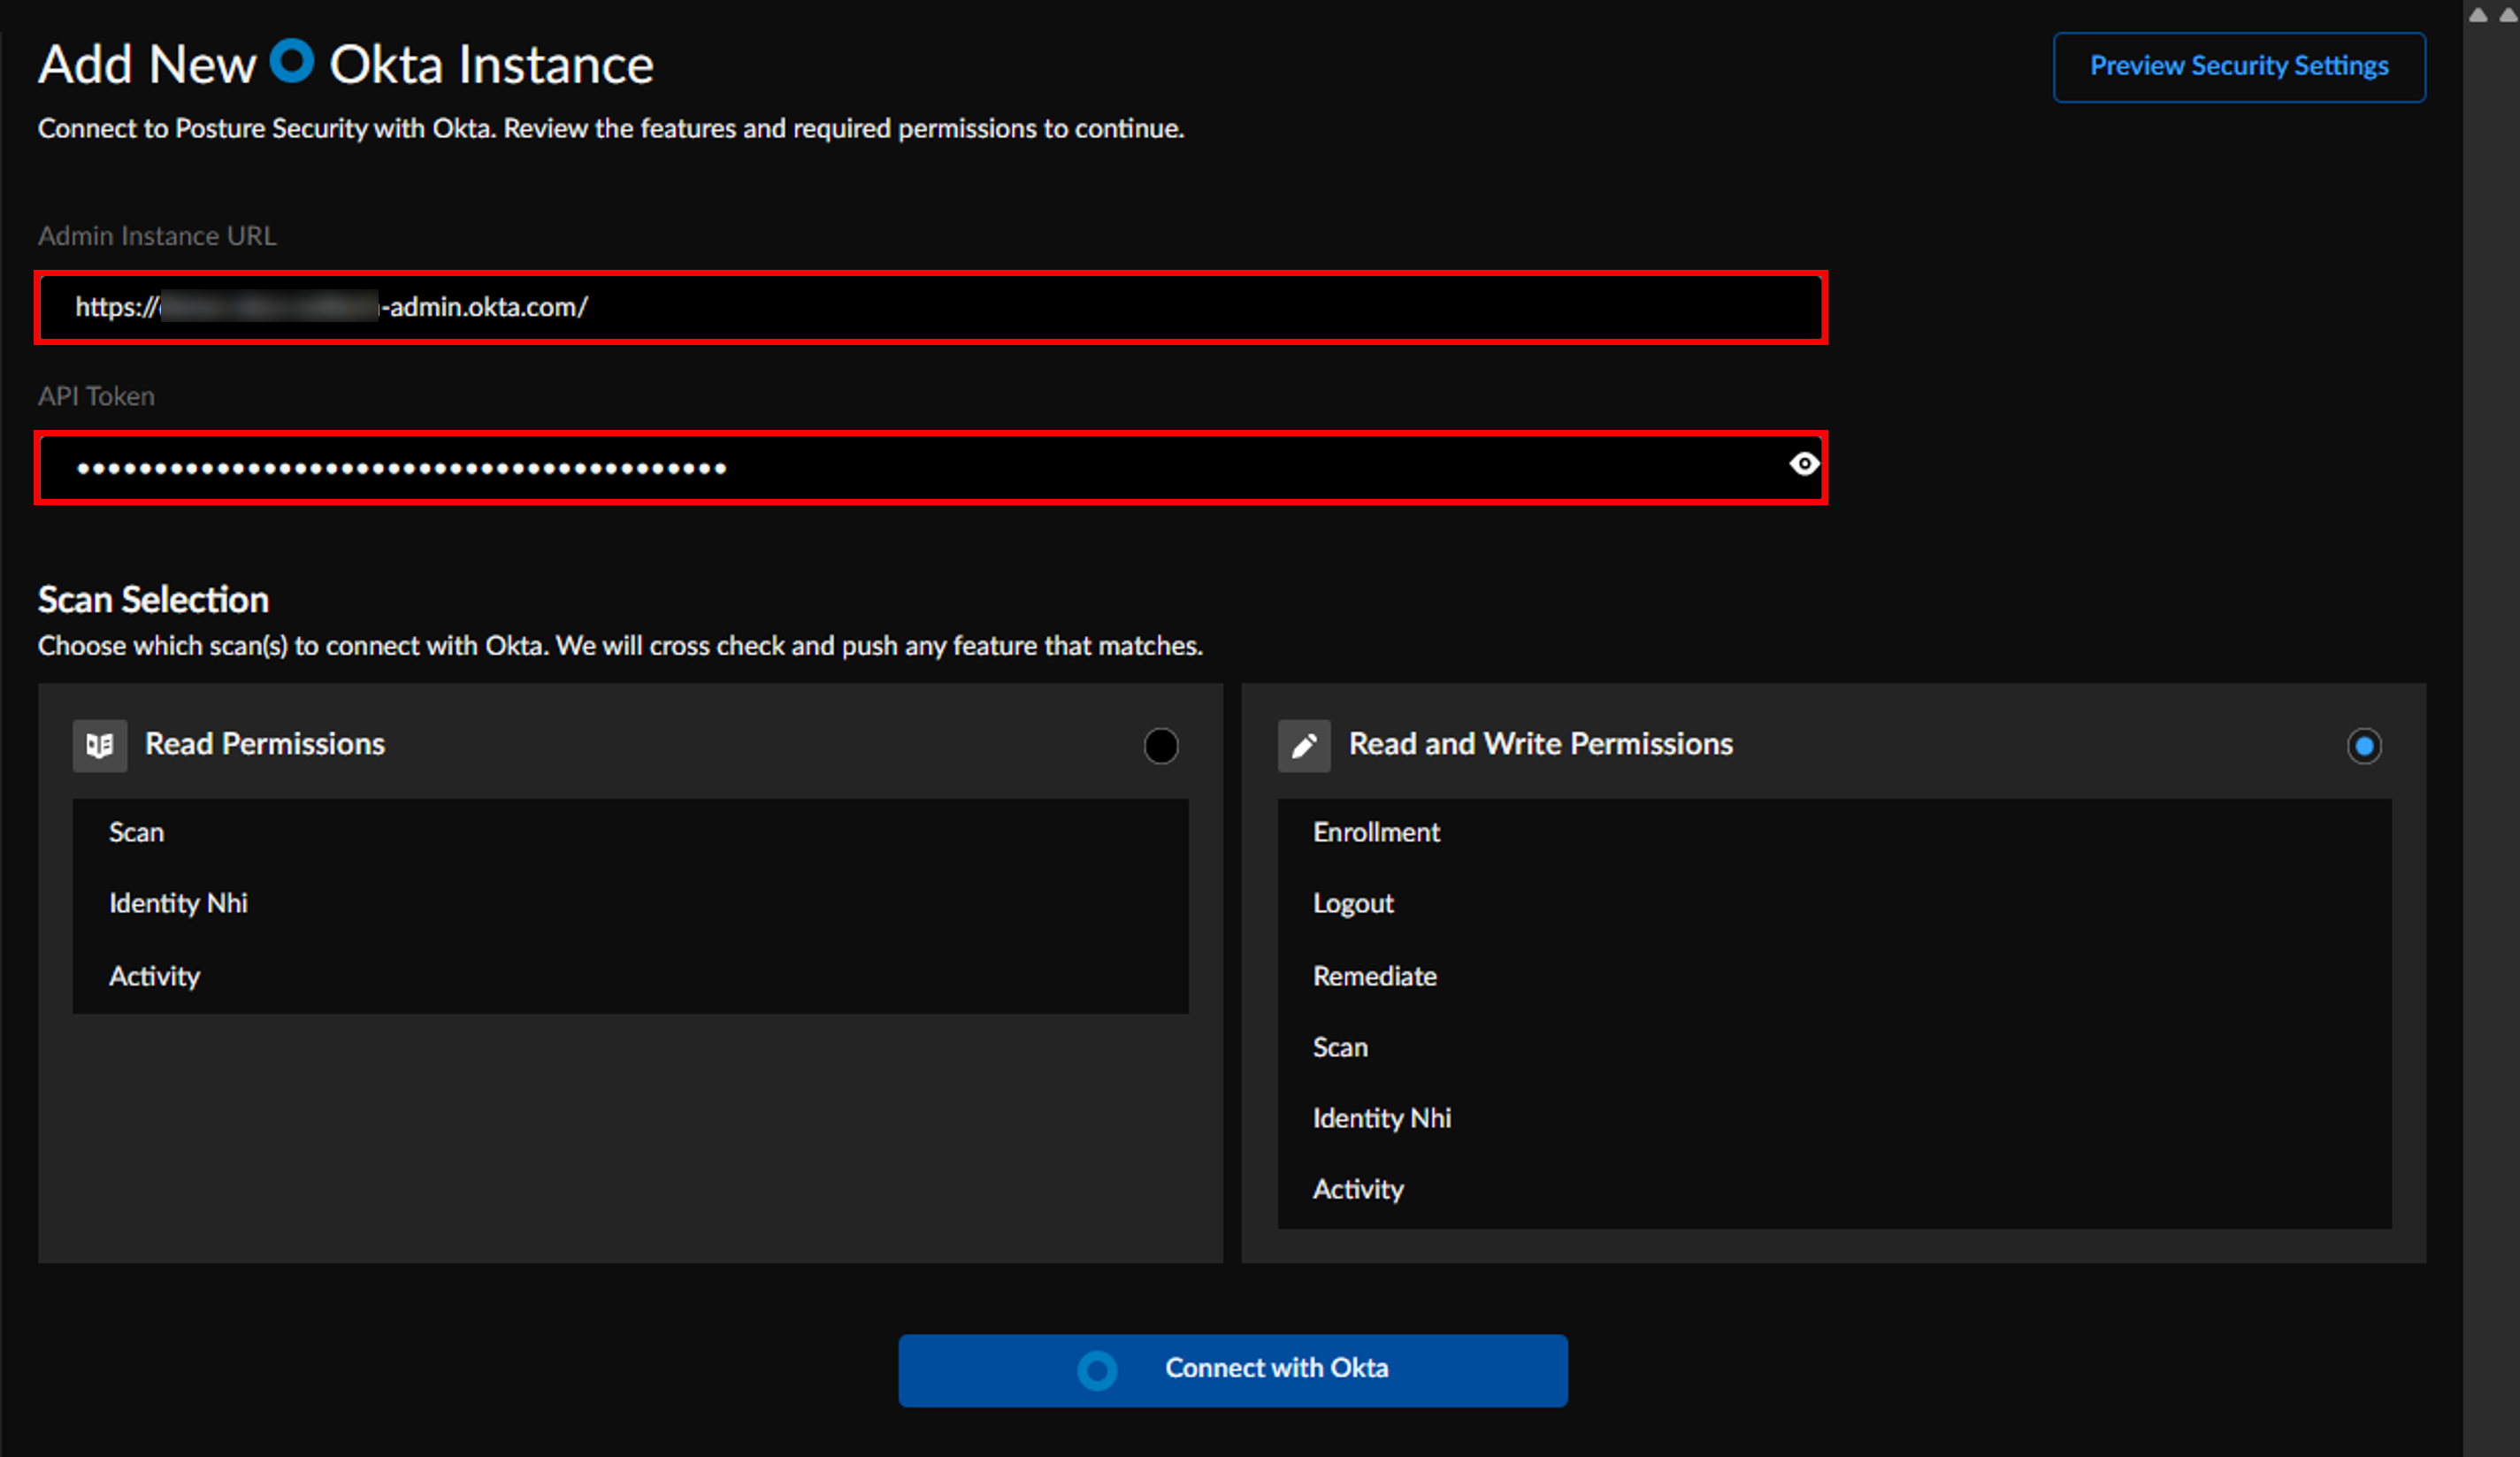Click the 'Scan Selection' heading
Screen dimensions: 2520x1457
pos(153,600)
